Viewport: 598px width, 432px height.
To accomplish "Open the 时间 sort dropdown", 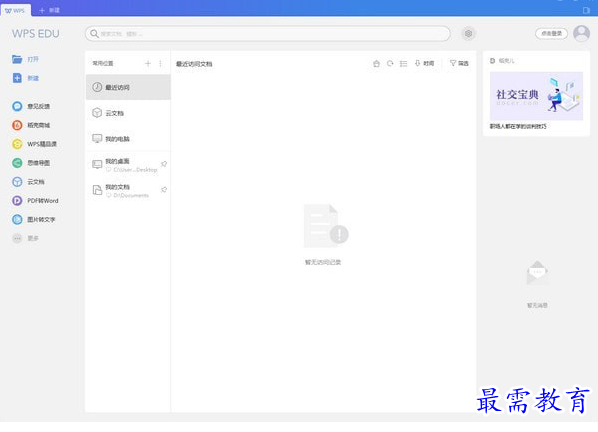I will (424, 63).
